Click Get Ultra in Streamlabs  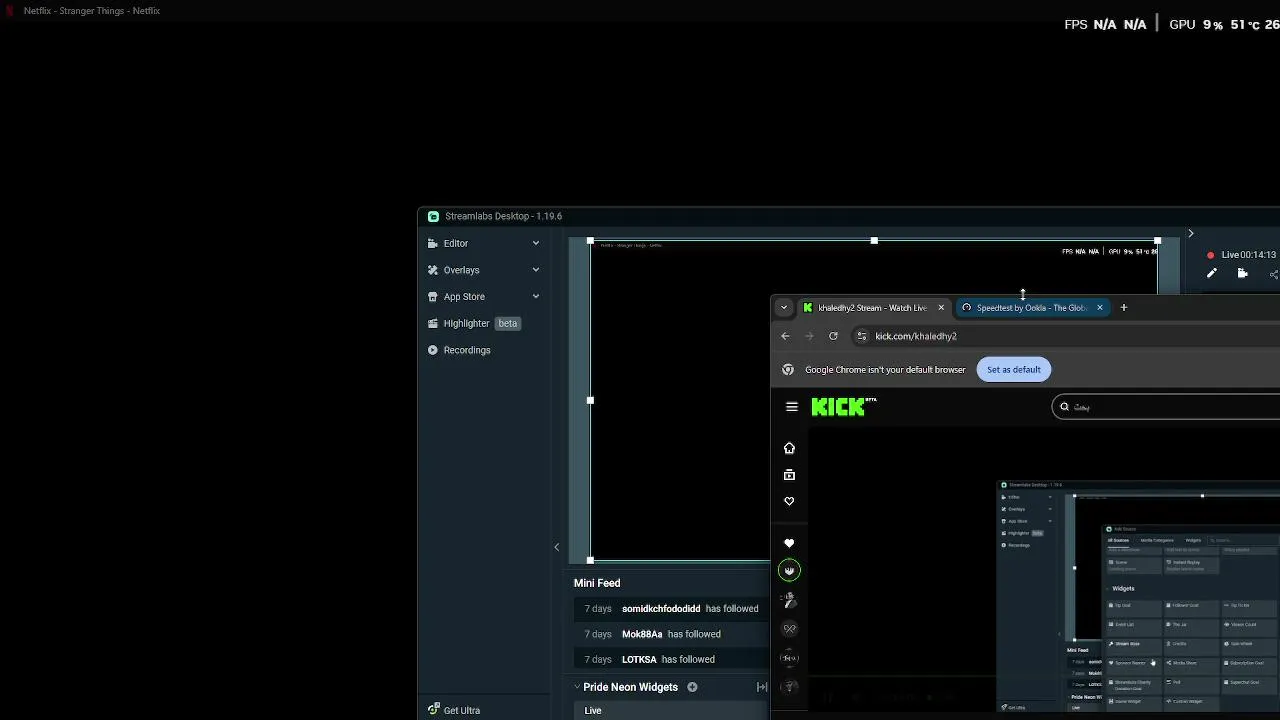(x=454, y=710)
